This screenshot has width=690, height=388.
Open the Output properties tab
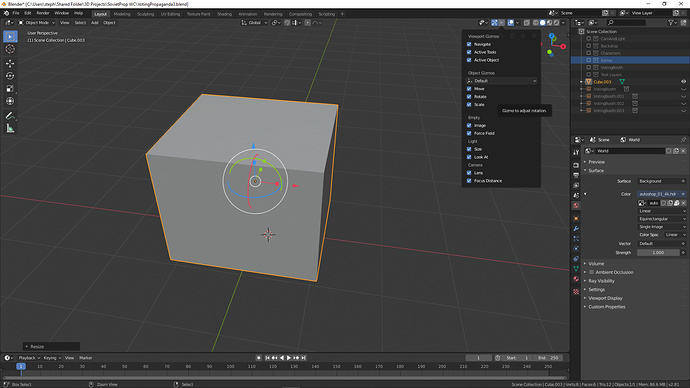tap(576, 175)
